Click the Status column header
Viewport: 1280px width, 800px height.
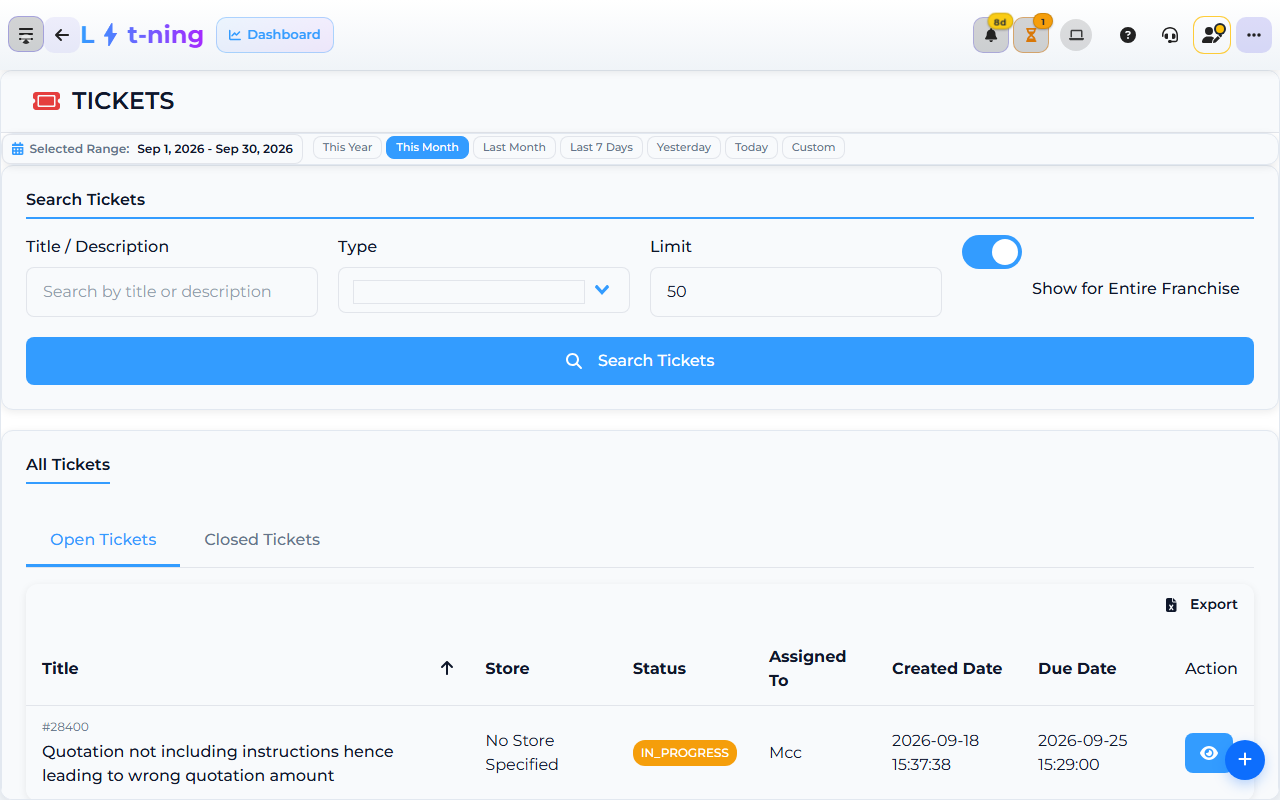[x=659, y=669]
